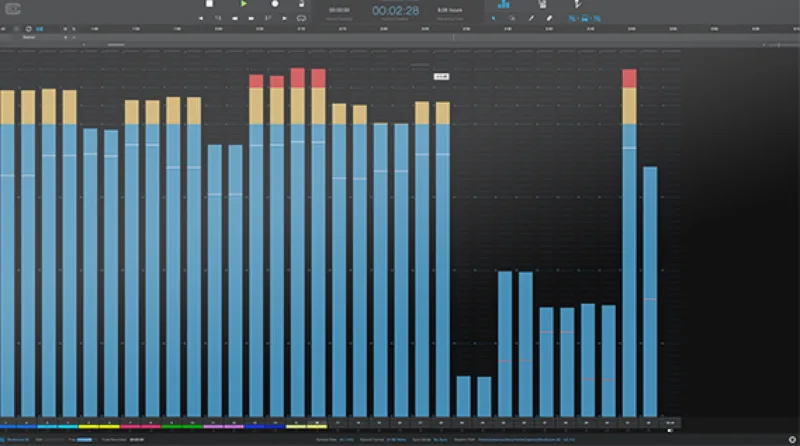Select the magnifier zoom tool
This screenshot has height=446, width=800.
tap(512, 18)
